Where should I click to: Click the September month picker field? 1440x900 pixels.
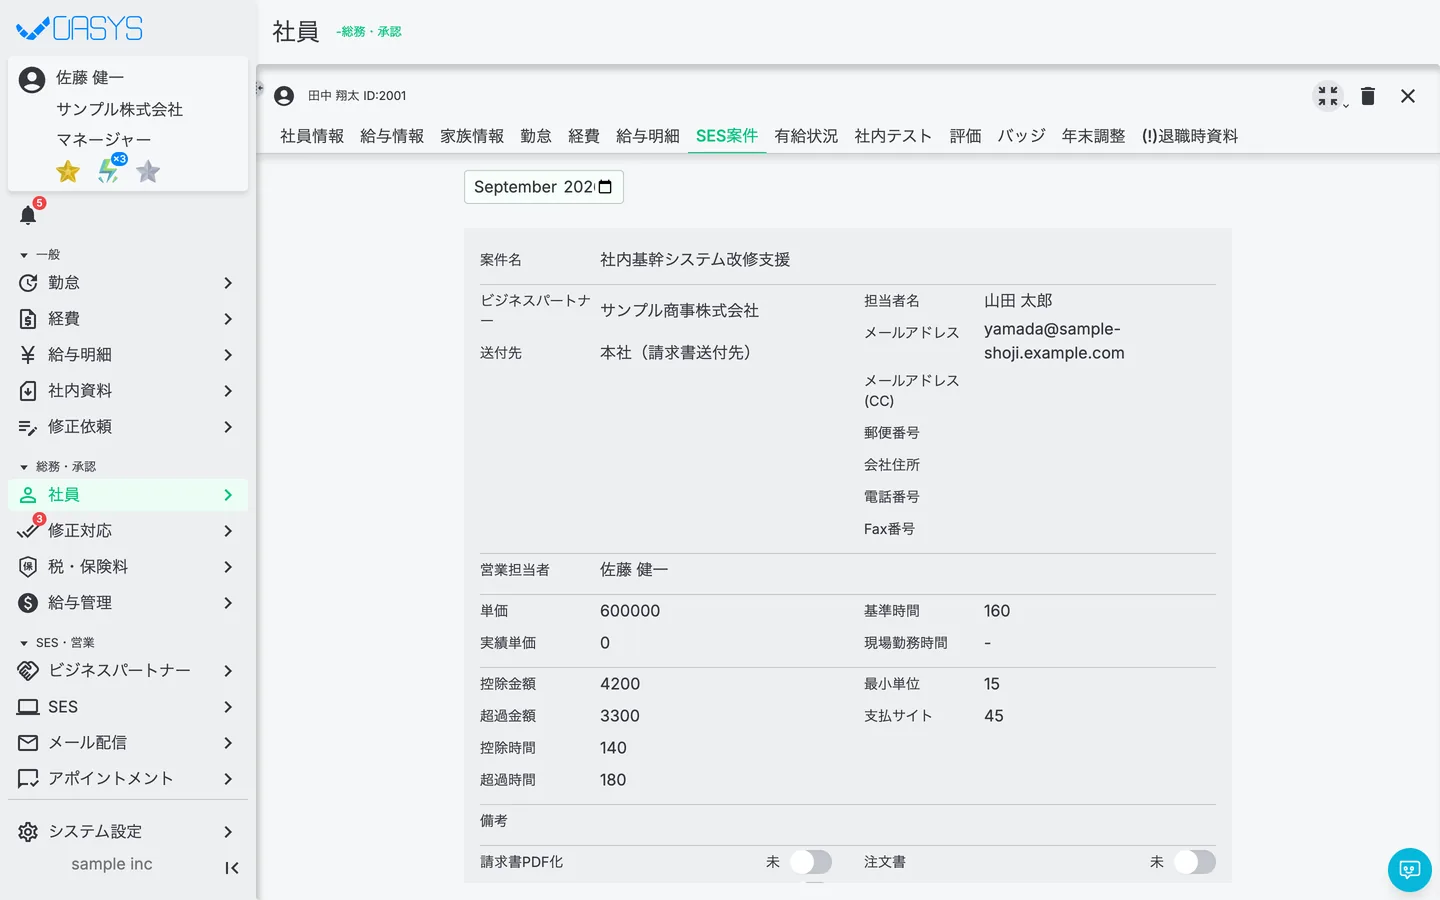point(544,187)
